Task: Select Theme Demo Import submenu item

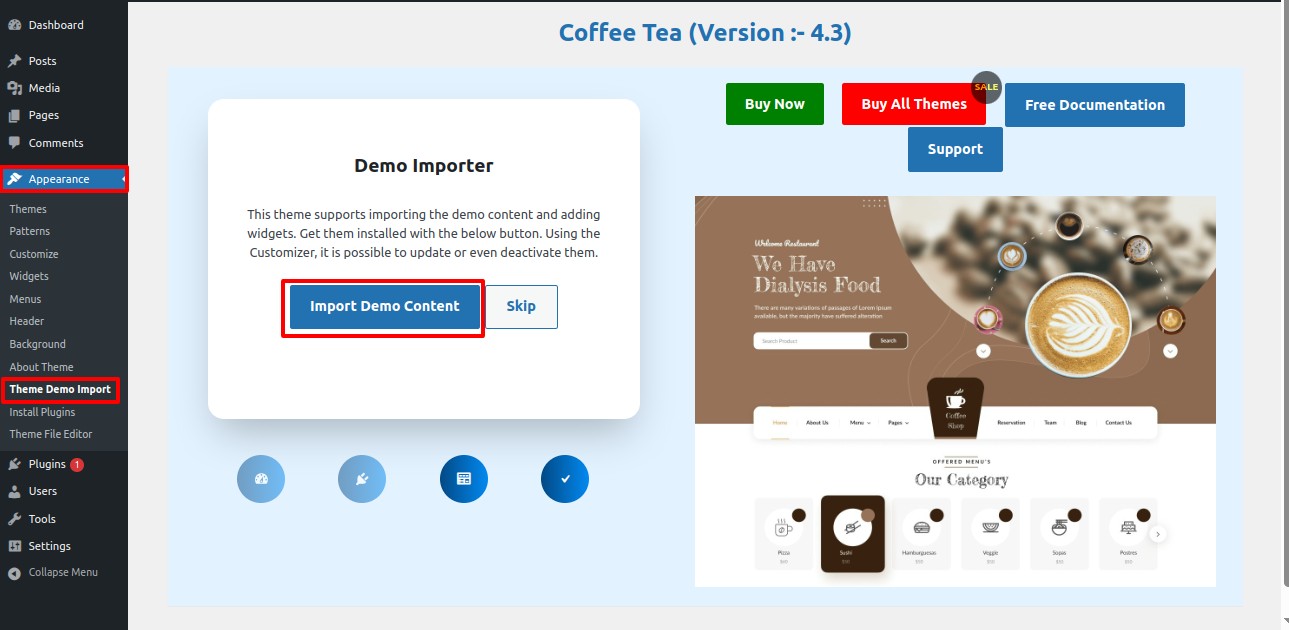Action: point(60,389)
